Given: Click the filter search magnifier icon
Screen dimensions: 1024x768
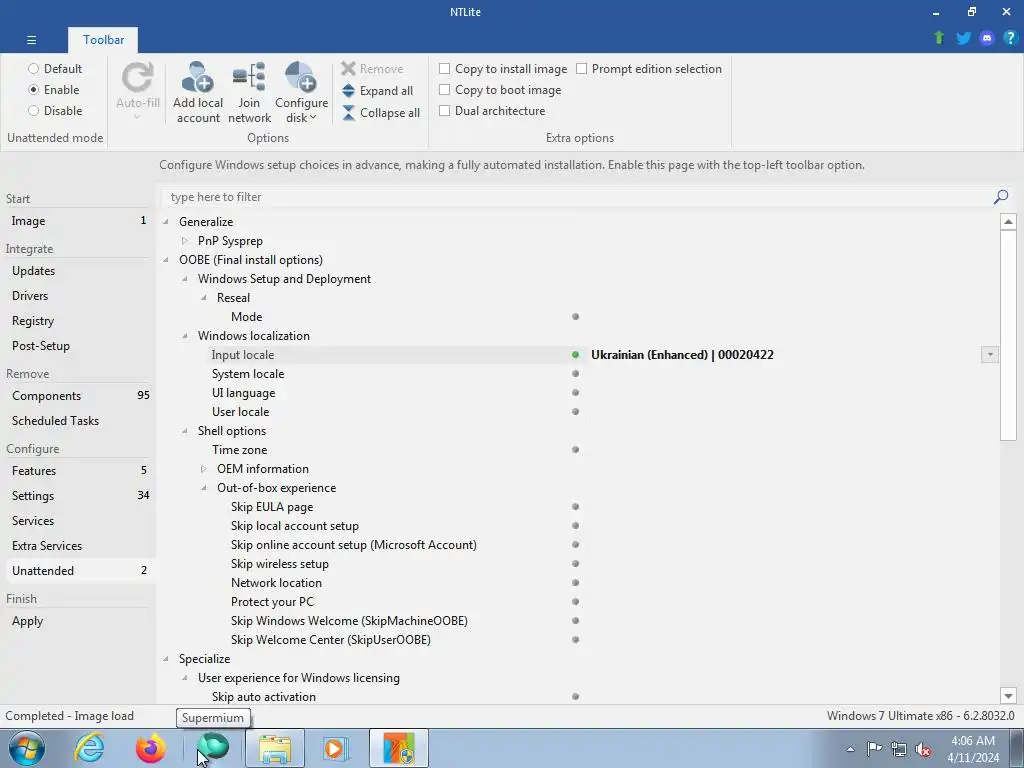Looking at the screenshot, I should 1000,197.
